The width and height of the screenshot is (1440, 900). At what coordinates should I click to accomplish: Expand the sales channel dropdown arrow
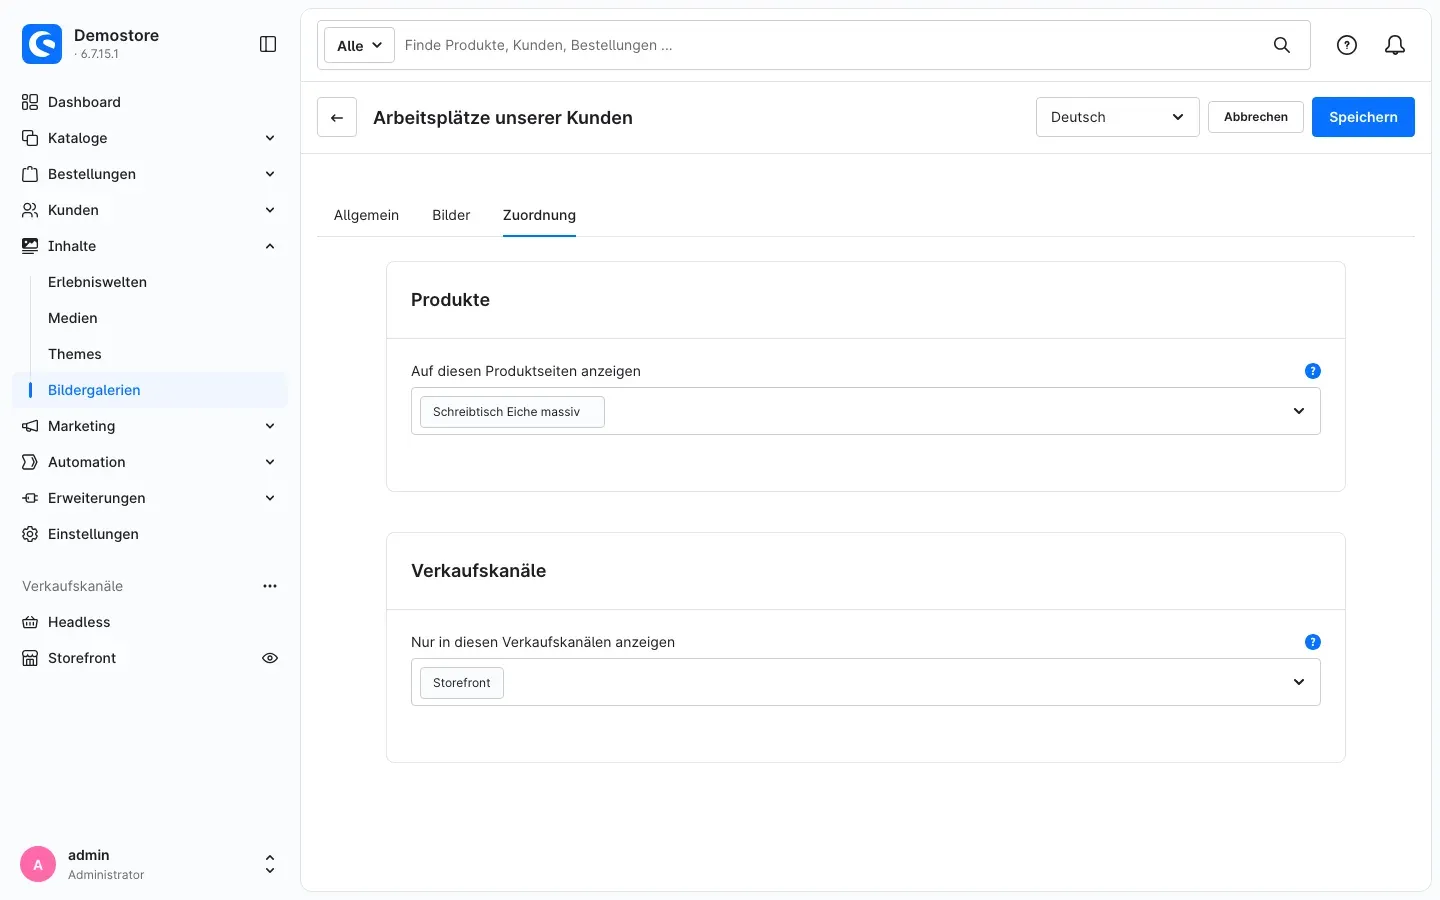click(x=1299, y=682)
